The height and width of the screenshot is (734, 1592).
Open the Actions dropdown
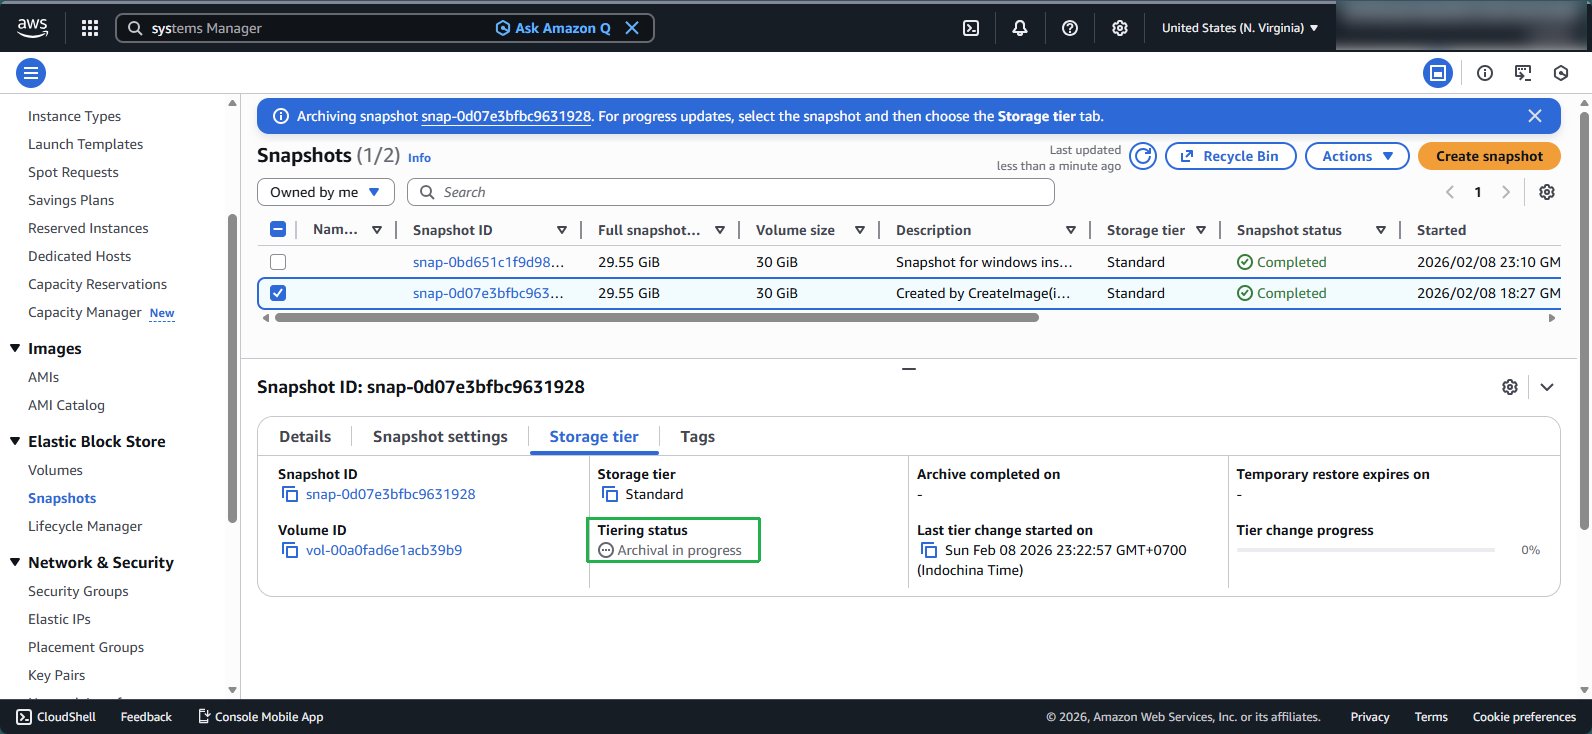[x=1357, y=156]
